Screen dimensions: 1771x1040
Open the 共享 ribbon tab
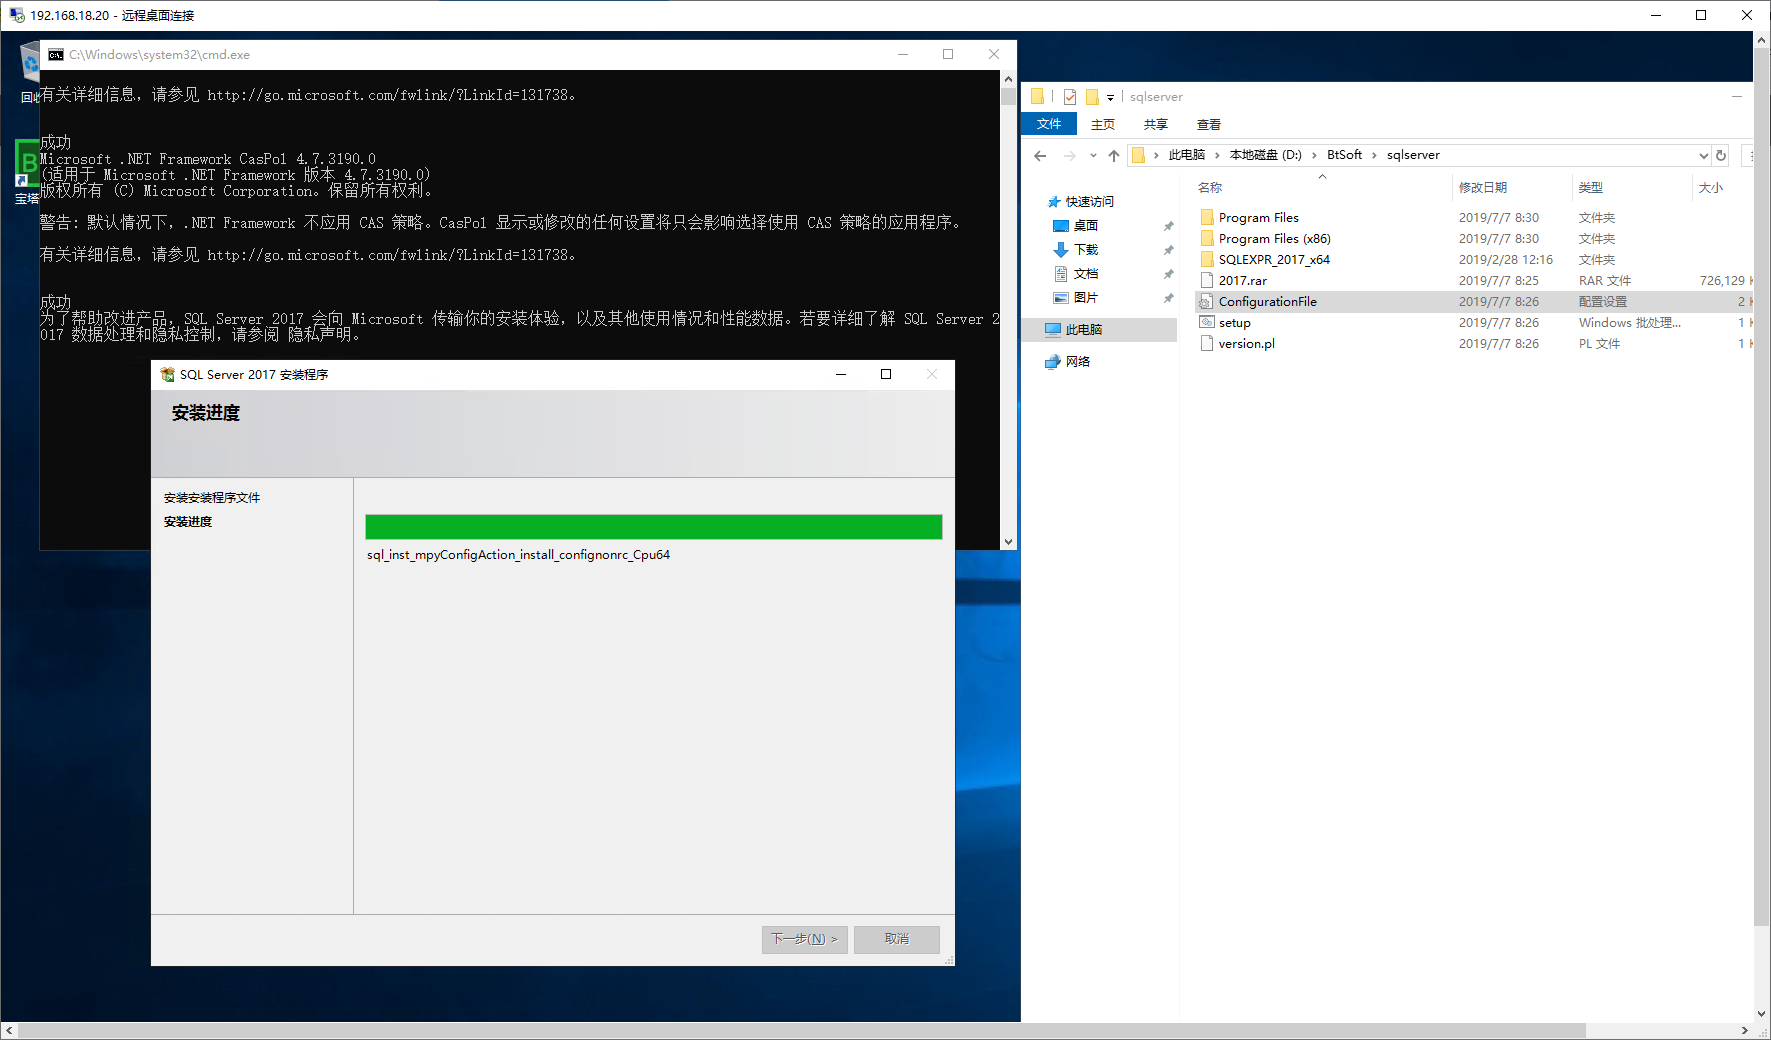pyautogui.click(x=1156, y=125)
